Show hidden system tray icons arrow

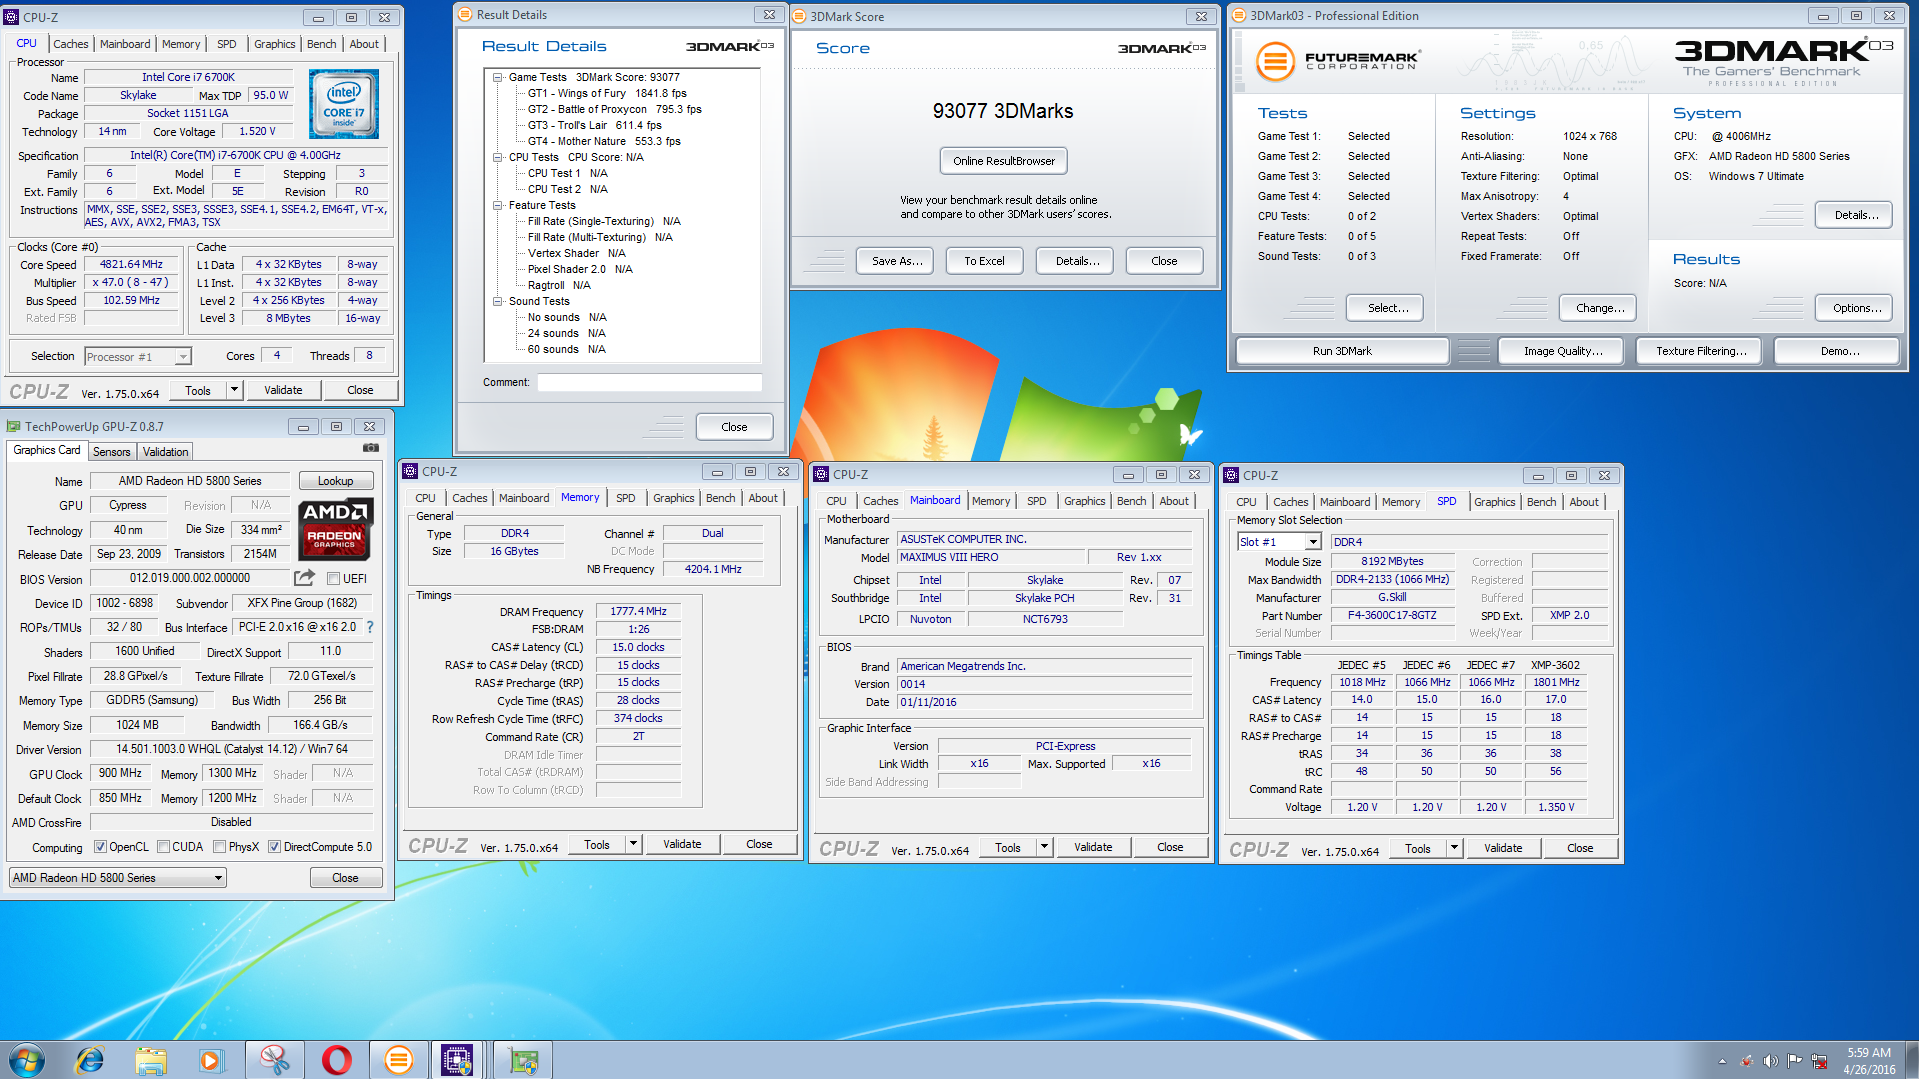[1722, 1061]
